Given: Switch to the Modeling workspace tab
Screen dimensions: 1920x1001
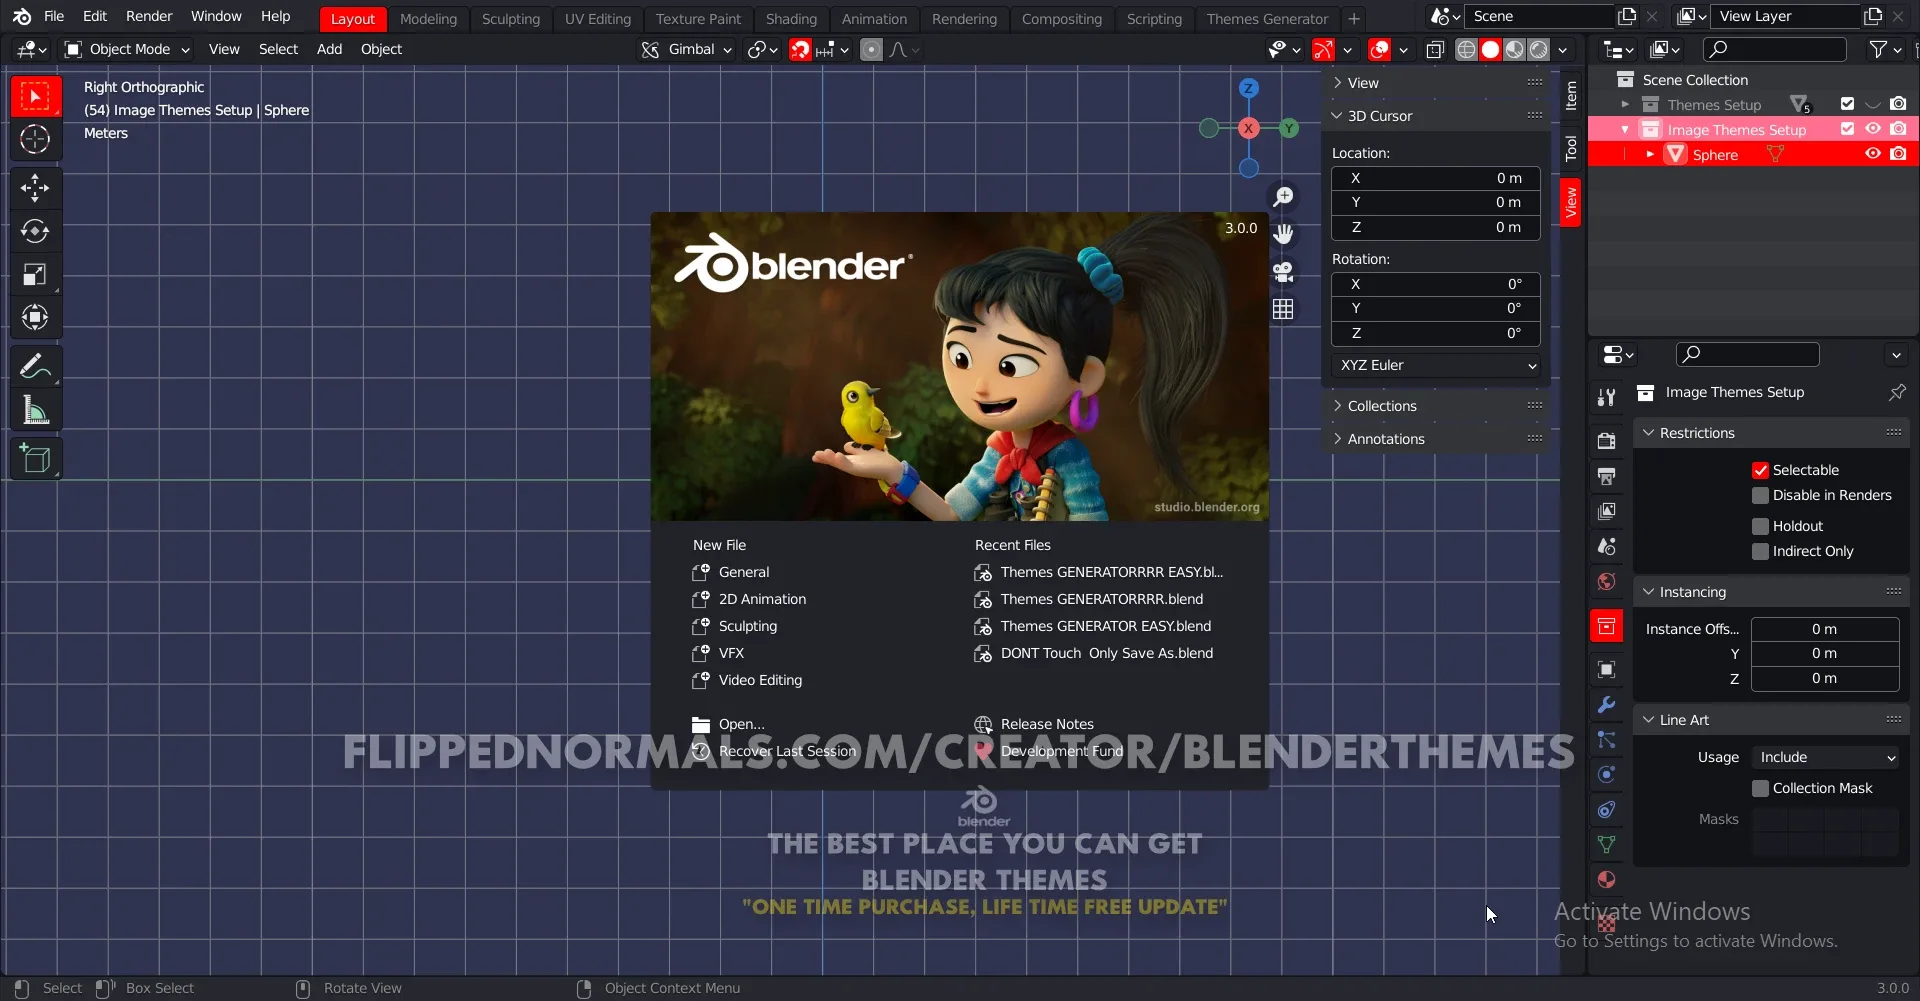Looking at the screenshot, I should point(428,19).
